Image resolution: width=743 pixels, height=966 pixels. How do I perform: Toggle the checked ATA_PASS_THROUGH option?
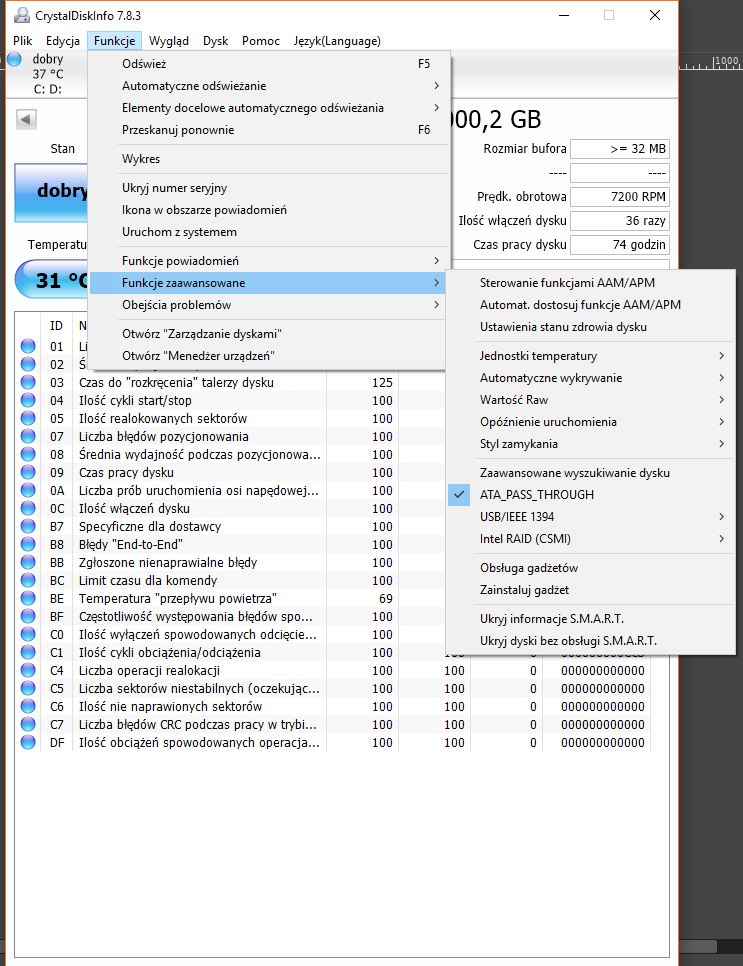pos(590,495)
